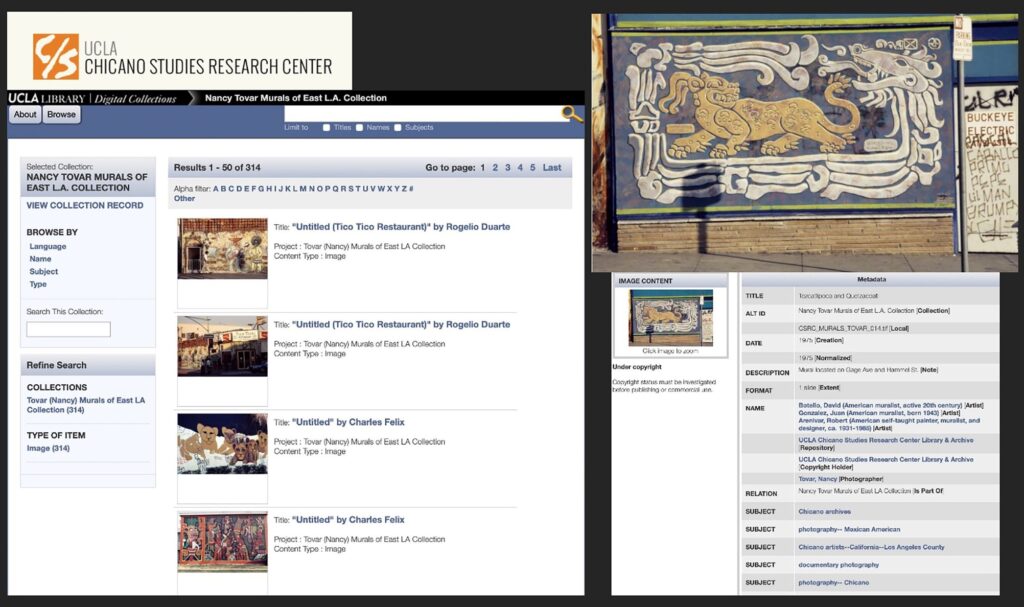Open the Arenivar, Robert artist link

click(889, 424)
